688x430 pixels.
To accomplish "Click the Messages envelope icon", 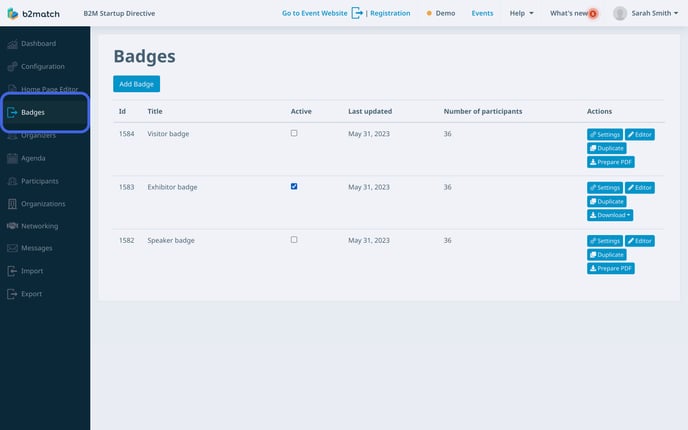I will coord(12,248).
